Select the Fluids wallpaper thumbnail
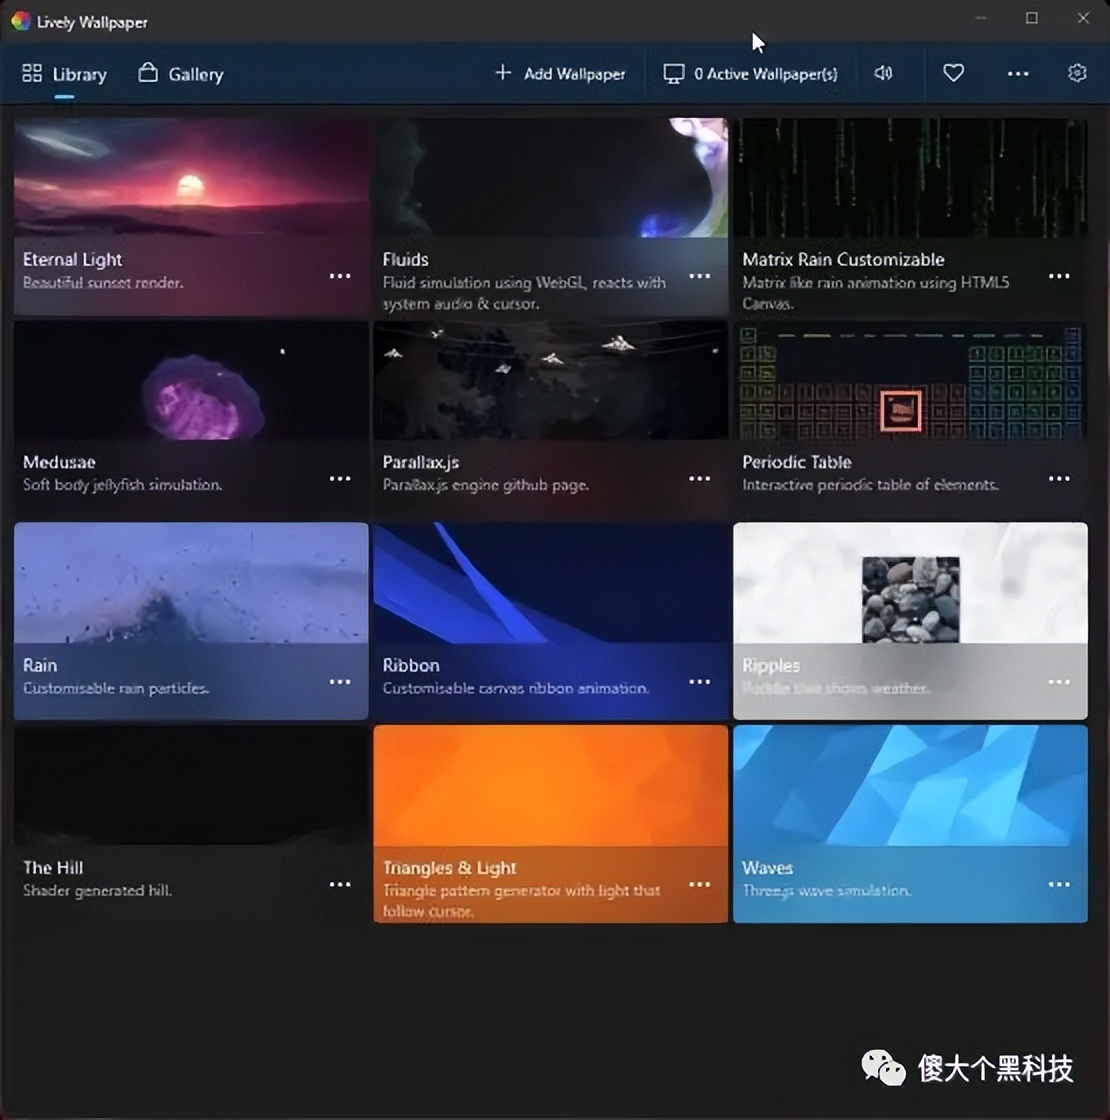1110x1120 pixels. [551, 177]
